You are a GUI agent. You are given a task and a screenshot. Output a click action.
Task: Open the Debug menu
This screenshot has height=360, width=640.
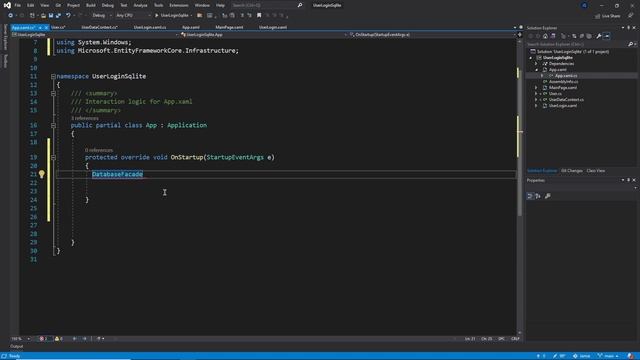tap(108, 5)
